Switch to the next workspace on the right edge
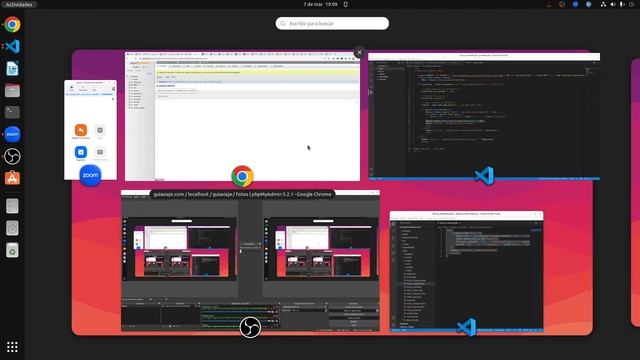 [636, 192]
